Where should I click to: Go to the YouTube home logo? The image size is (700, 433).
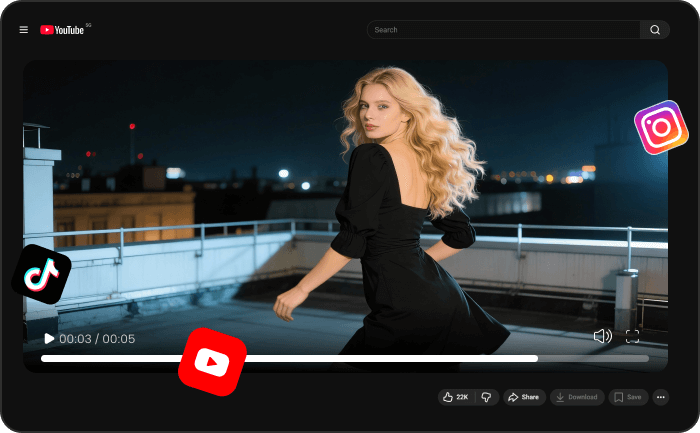click(x=62, y=30)
